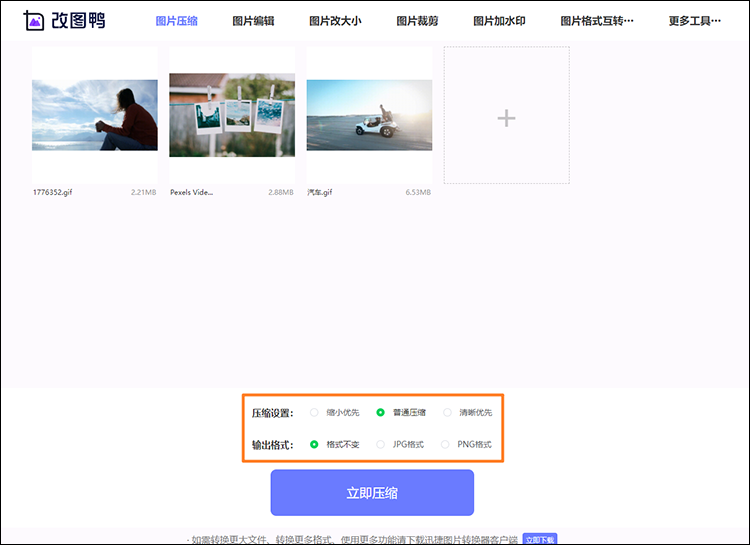The width and height of the screenshot is (750, 545).
Task: Click the 压缩设置 label
Action: point(273,413)
